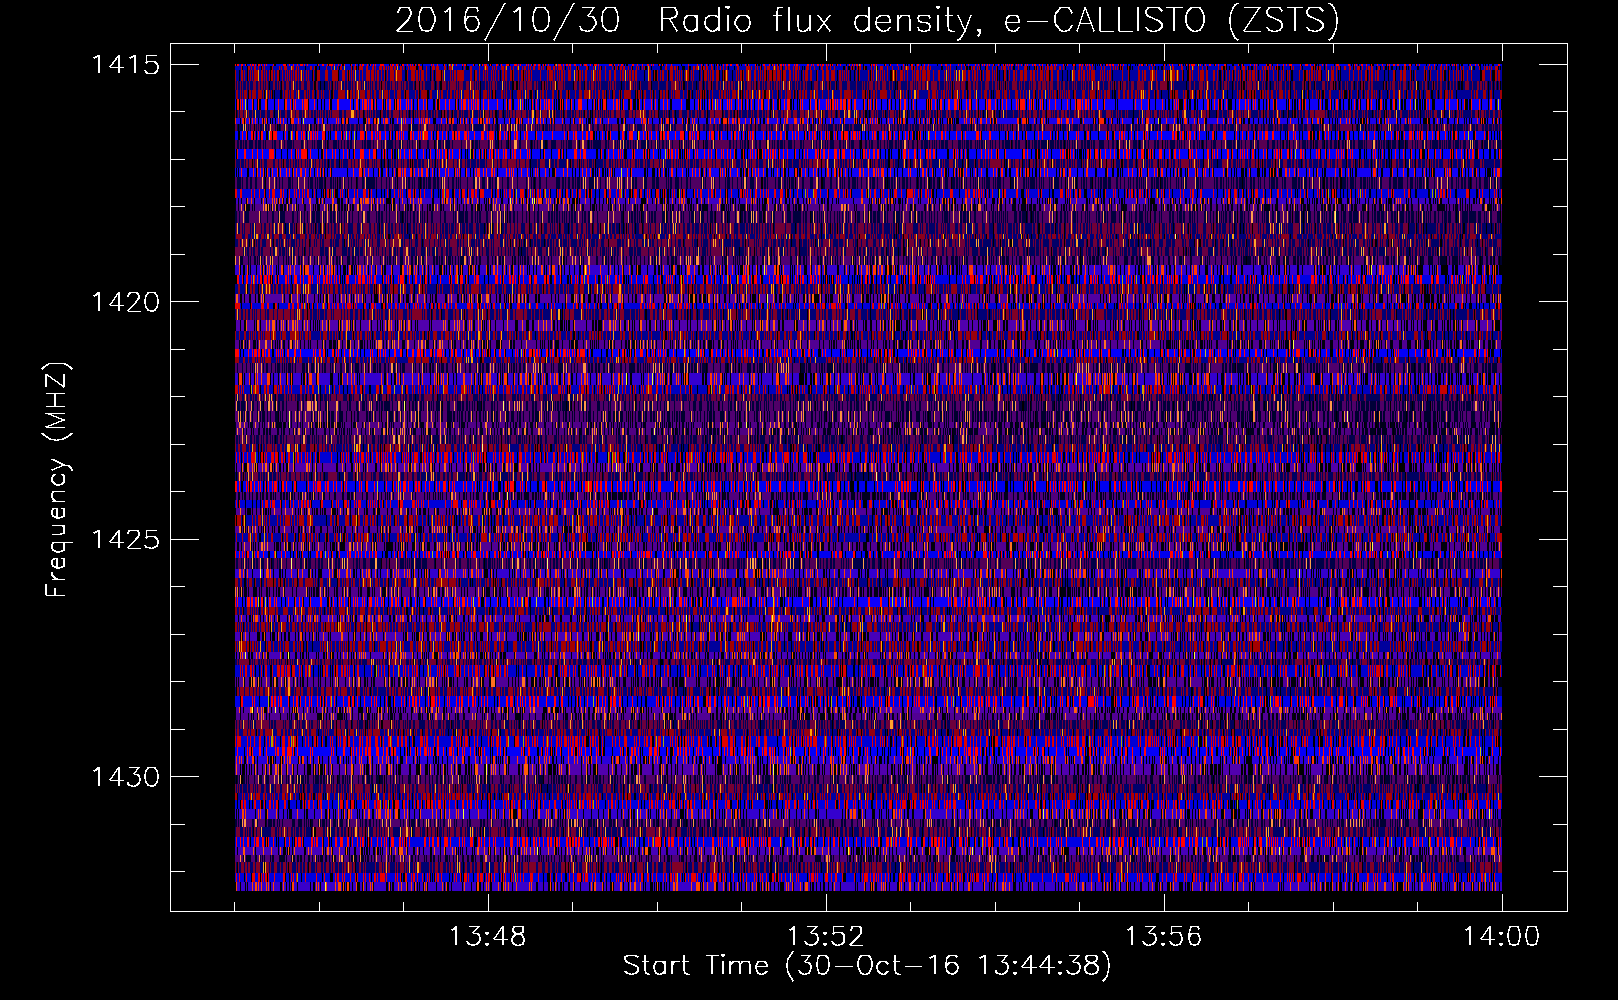Click the 'Frequency (MHZ)' axis title
The height and width of the screenshot is (1000, 1618).
click(57, 480)
